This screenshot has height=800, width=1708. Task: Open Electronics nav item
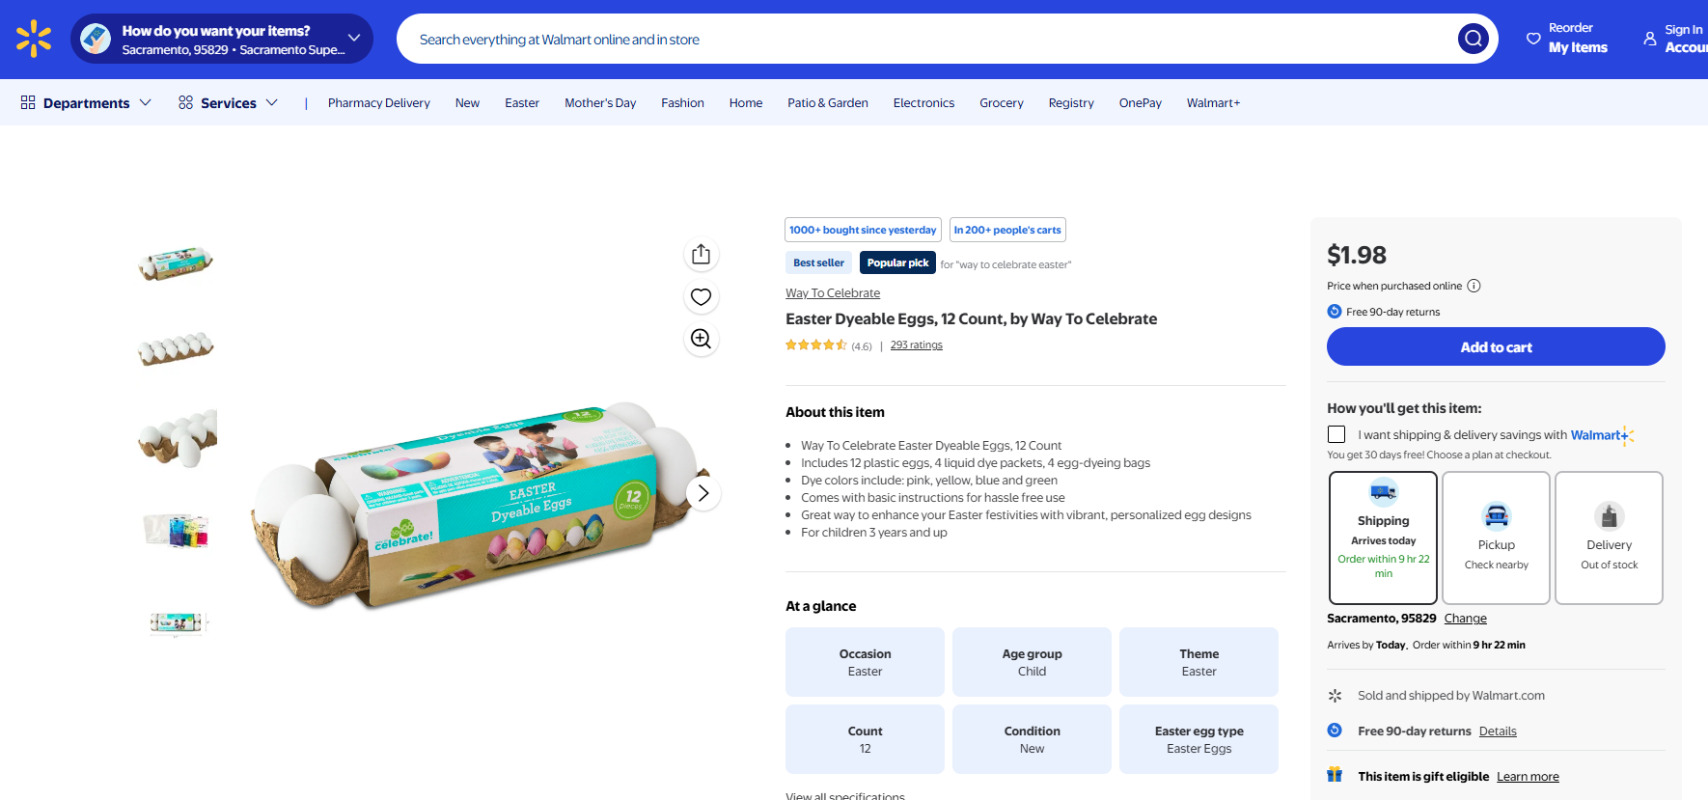pyautogui.click(x=923, y=103)
